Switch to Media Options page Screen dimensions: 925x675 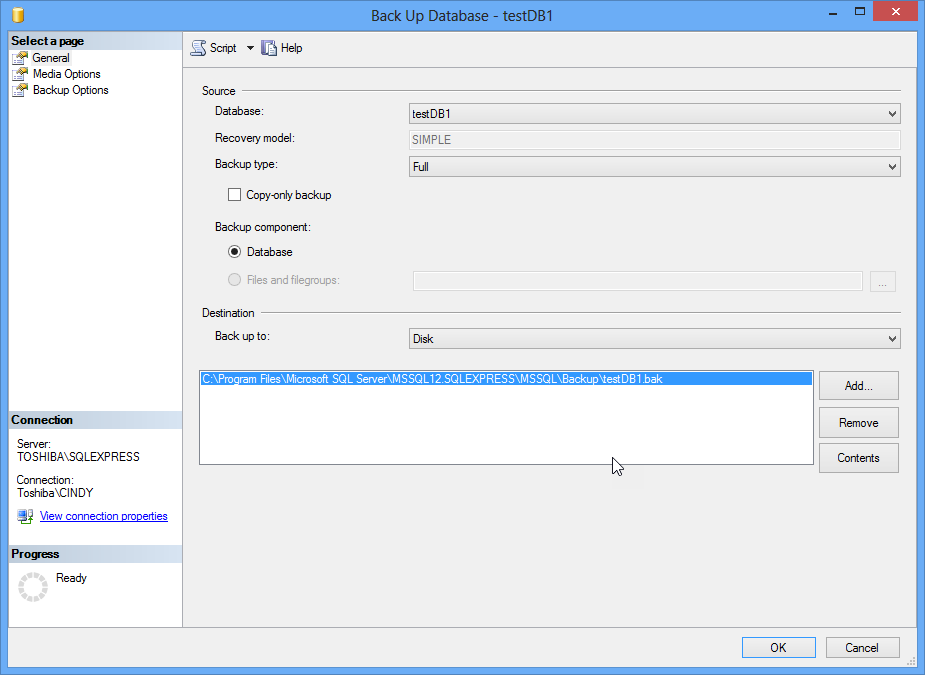(x=67, y=74)
